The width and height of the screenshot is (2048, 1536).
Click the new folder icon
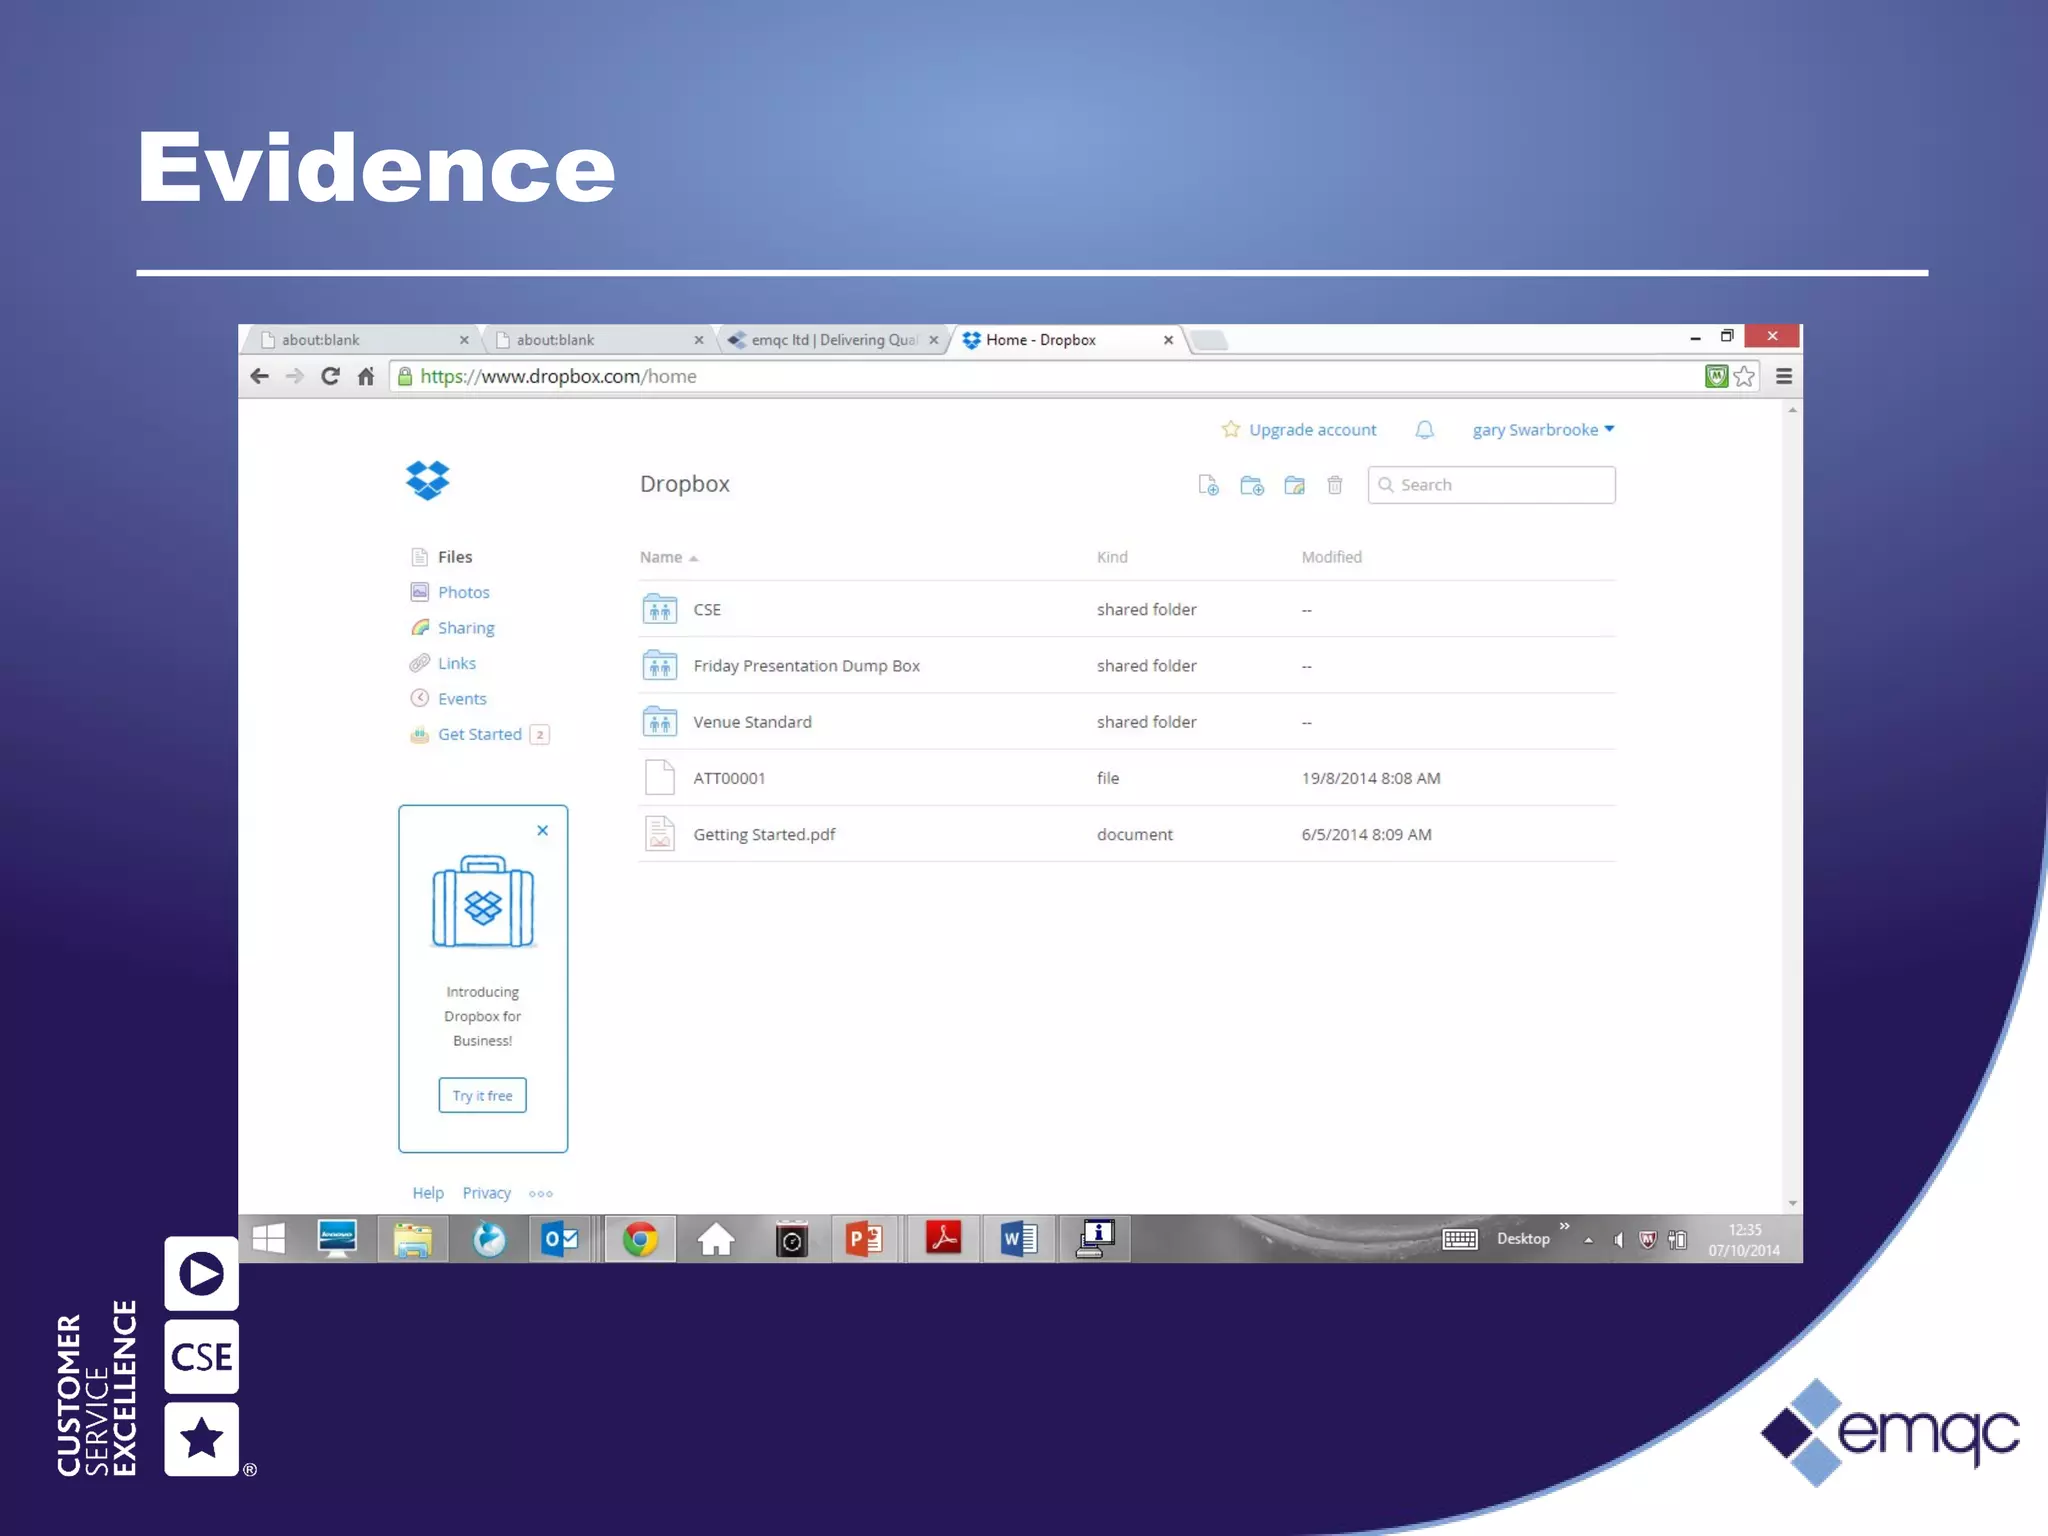point(1252,485)
